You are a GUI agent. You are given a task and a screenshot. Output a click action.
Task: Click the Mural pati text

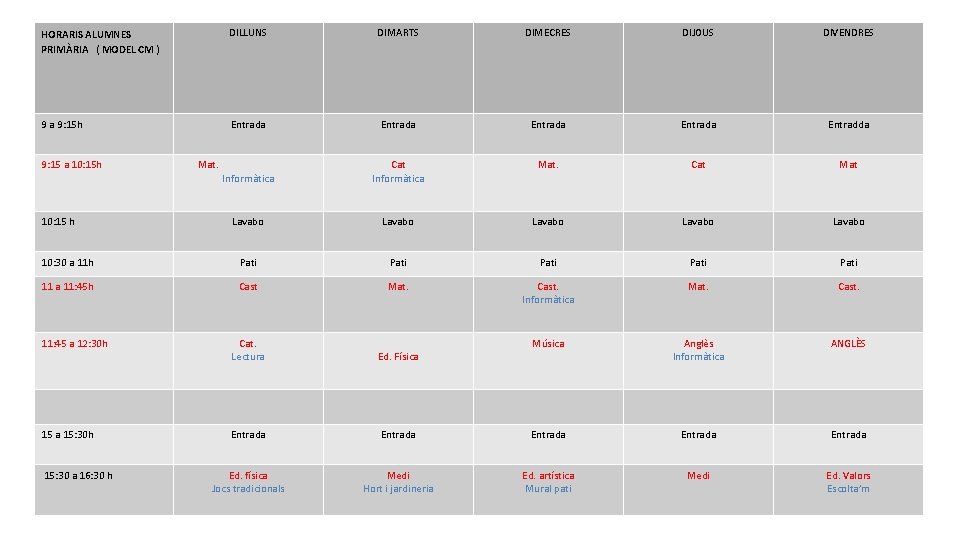(548, 489)
